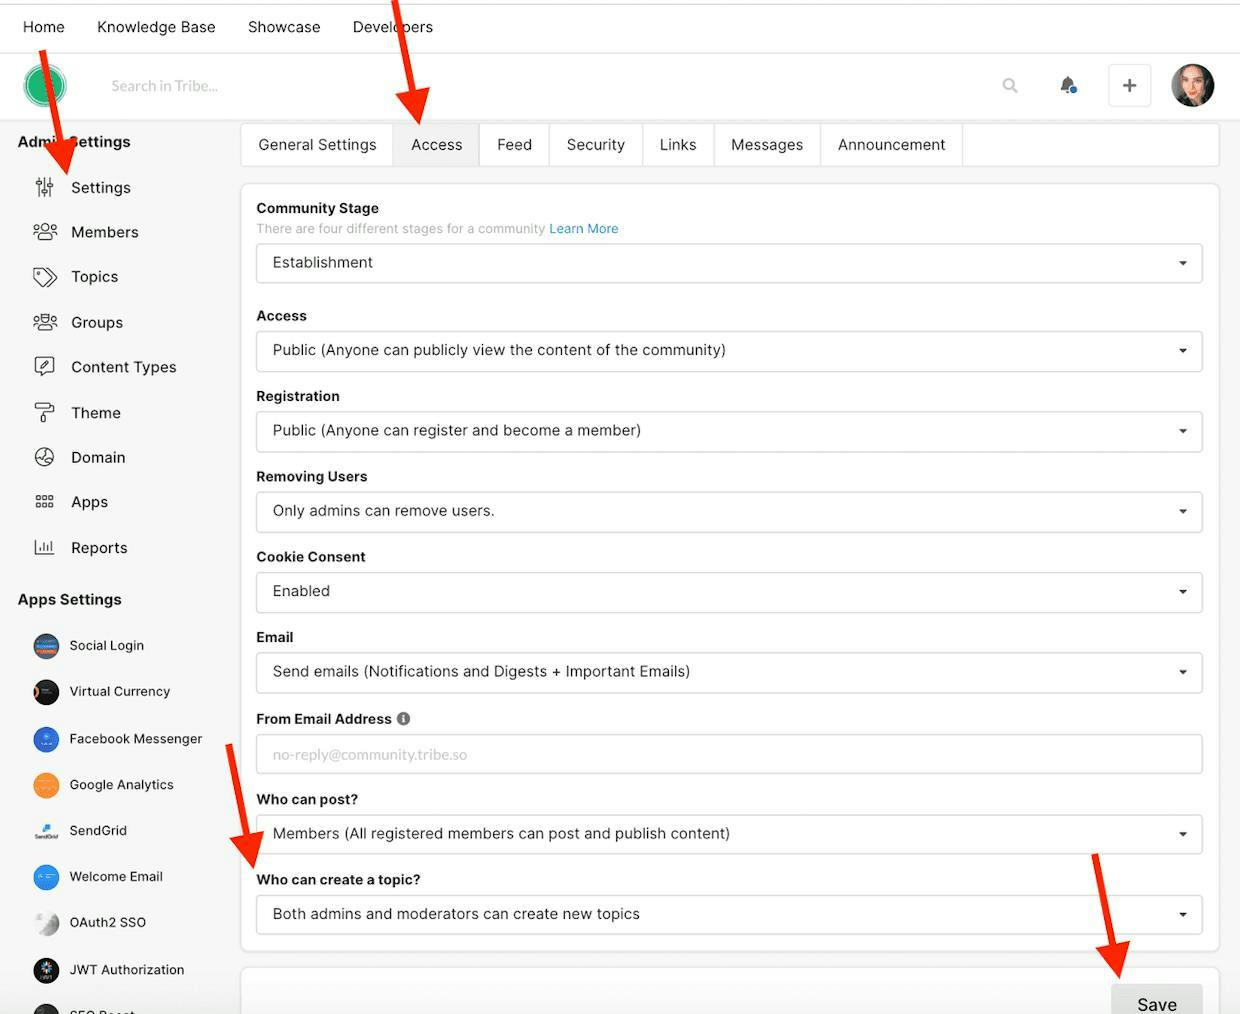Go to Home in top navigation
Image resolution: width=1240 pixels, height=1014 pixels.
pos(44,27)
